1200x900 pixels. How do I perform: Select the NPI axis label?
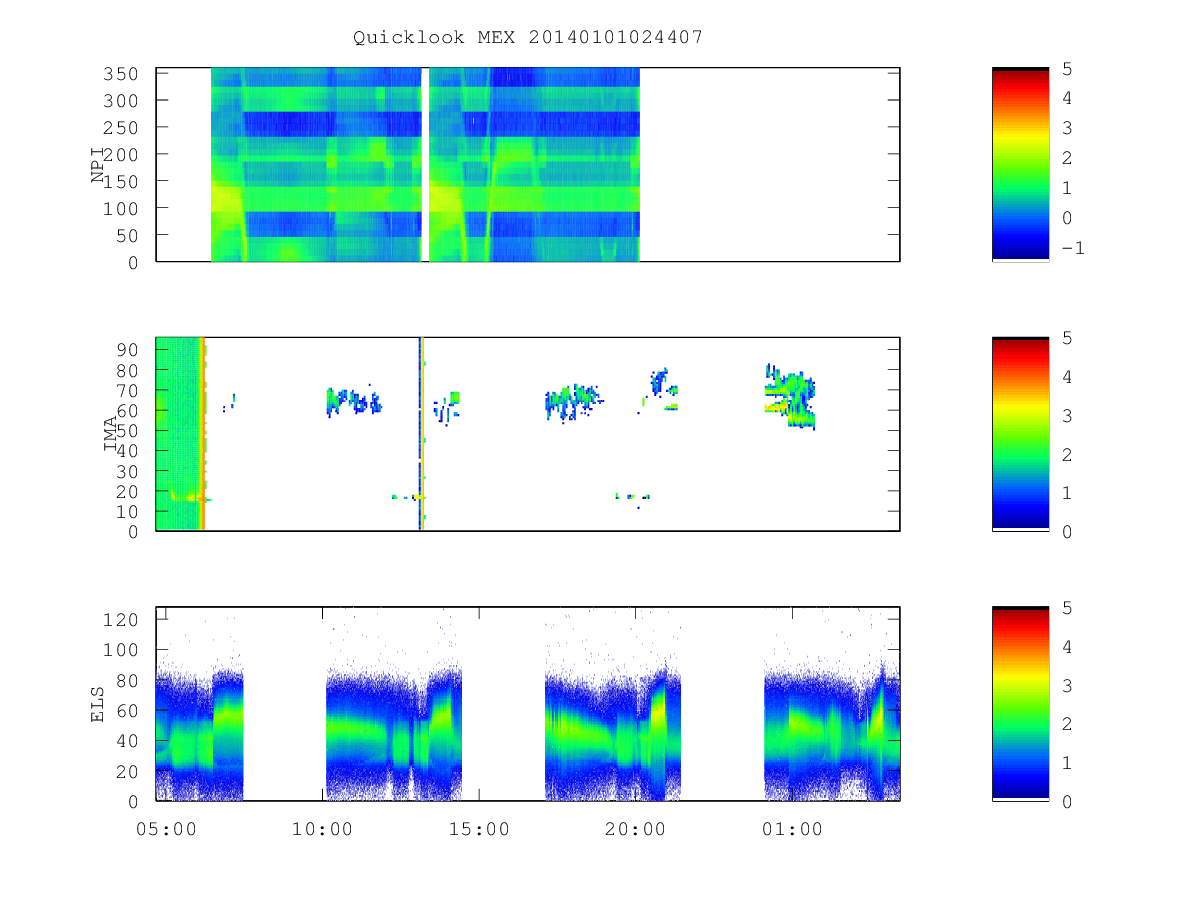point(98,165)
